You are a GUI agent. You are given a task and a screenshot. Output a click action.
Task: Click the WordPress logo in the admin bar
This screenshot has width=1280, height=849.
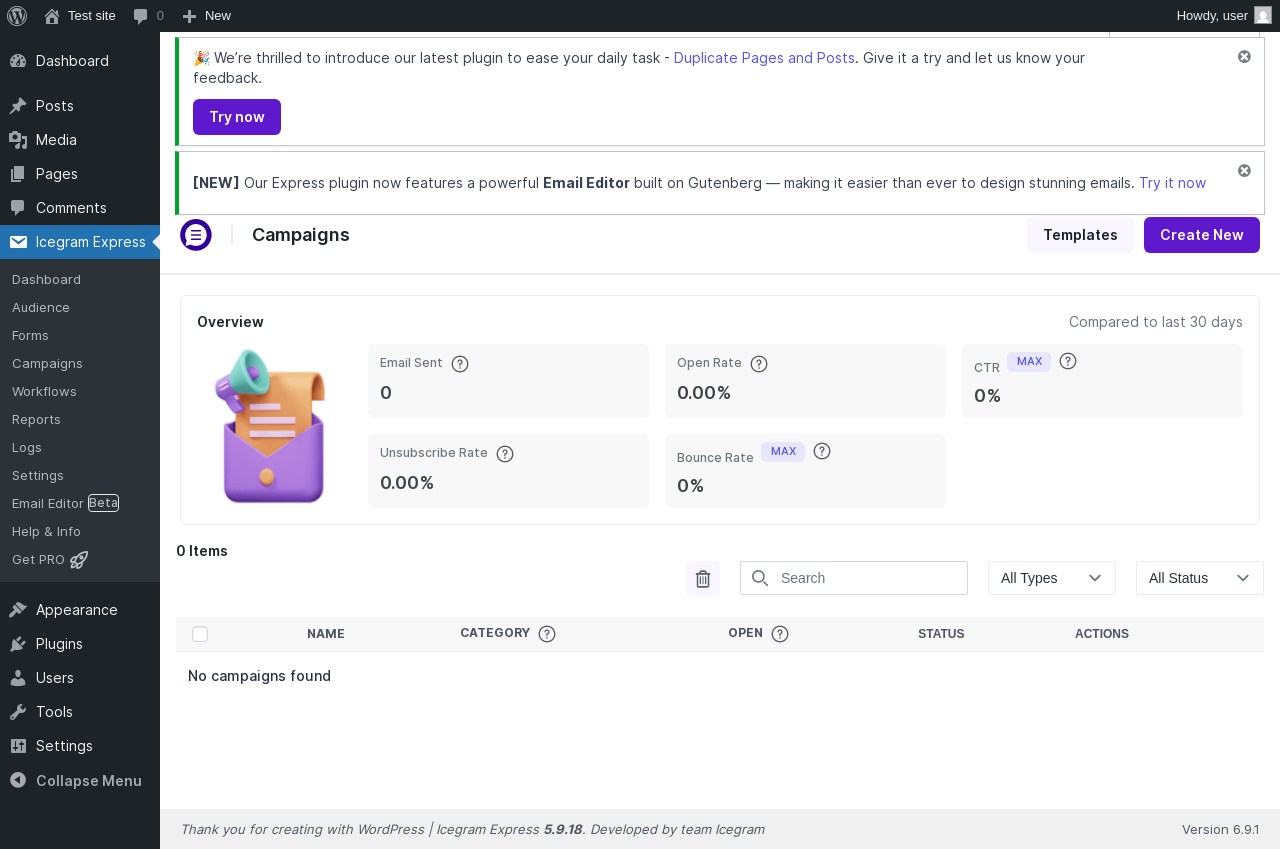pos(17,15)
